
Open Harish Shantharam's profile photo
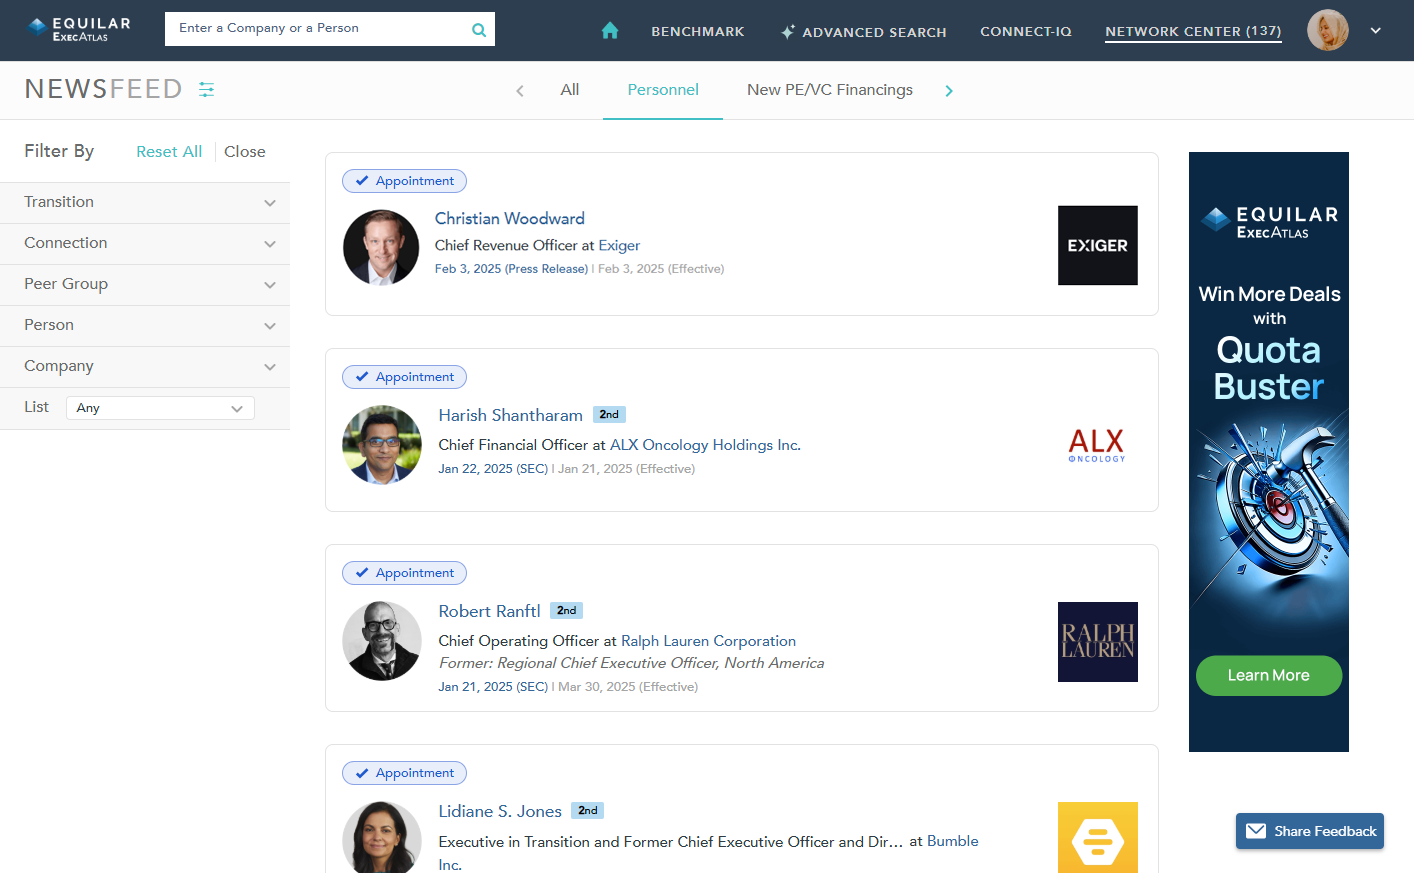coord(382,445)
